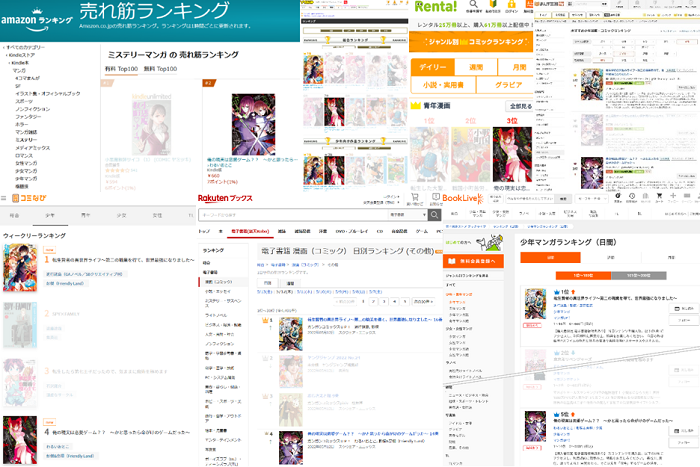Viewport: 700px width, 467px height.
Task: Click the blue crown at BookLive 5位
Action: (557, 414)
